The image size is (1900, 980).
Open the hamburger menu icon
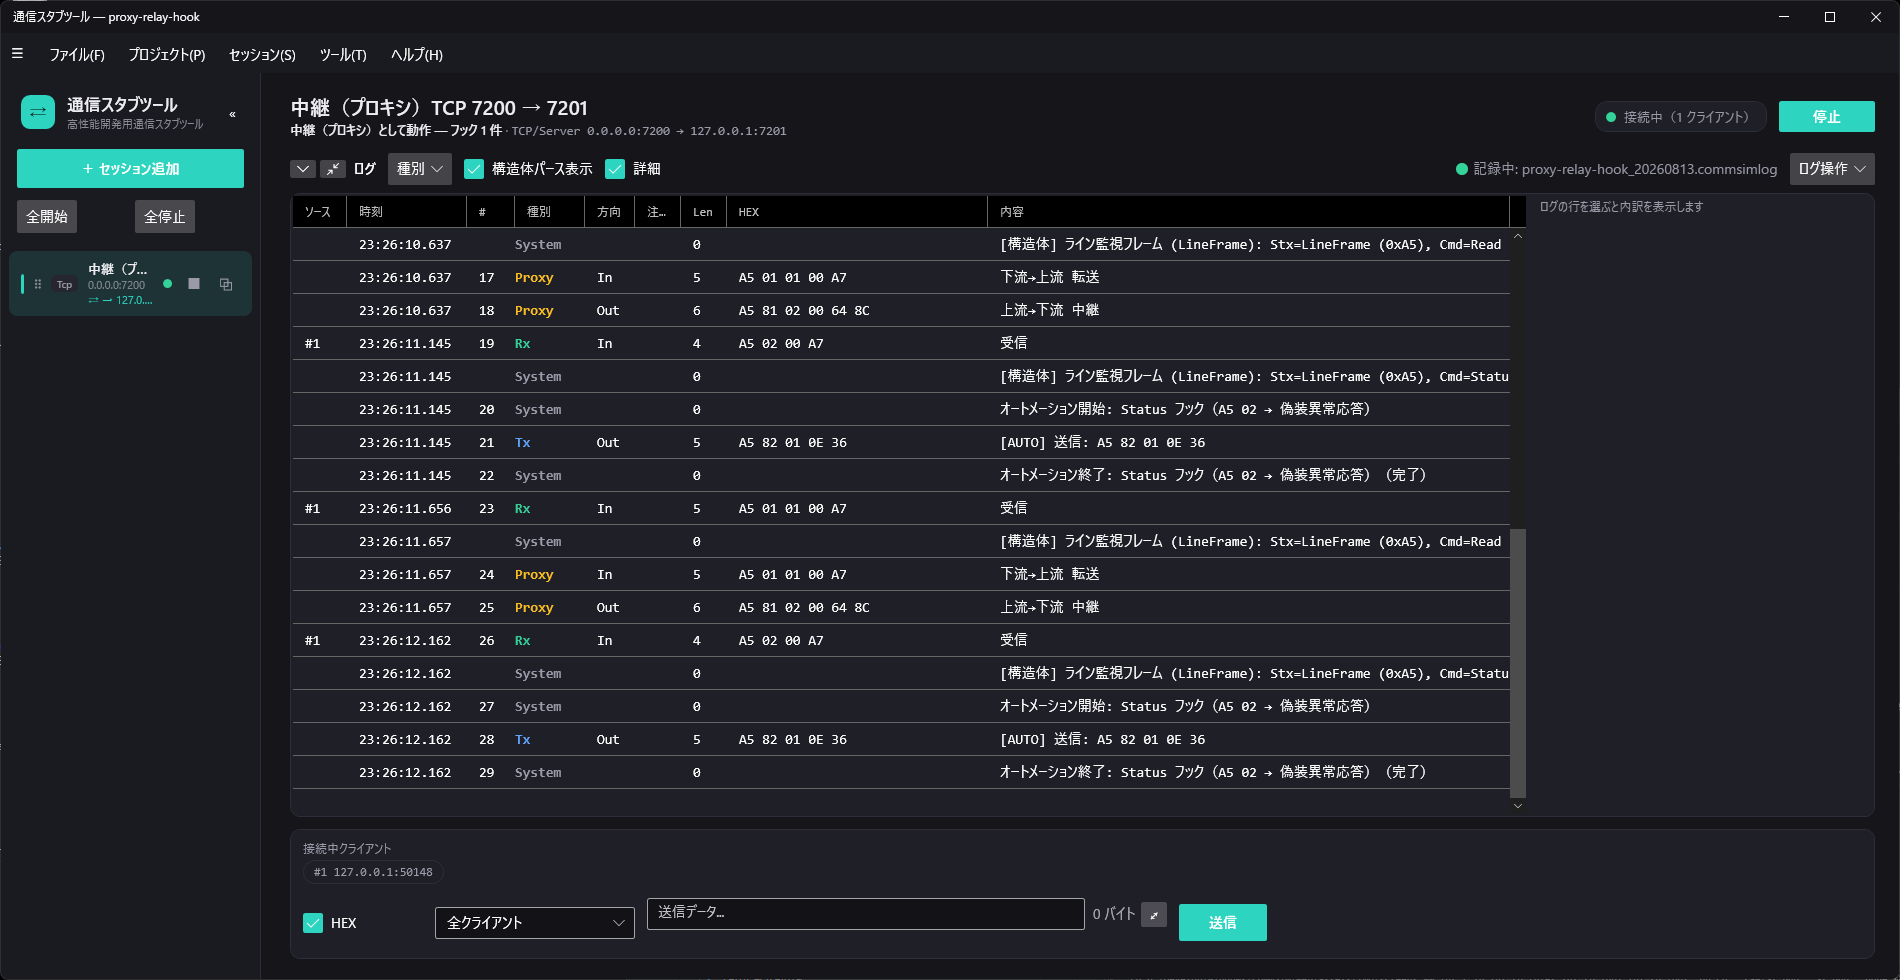point(17,54)
